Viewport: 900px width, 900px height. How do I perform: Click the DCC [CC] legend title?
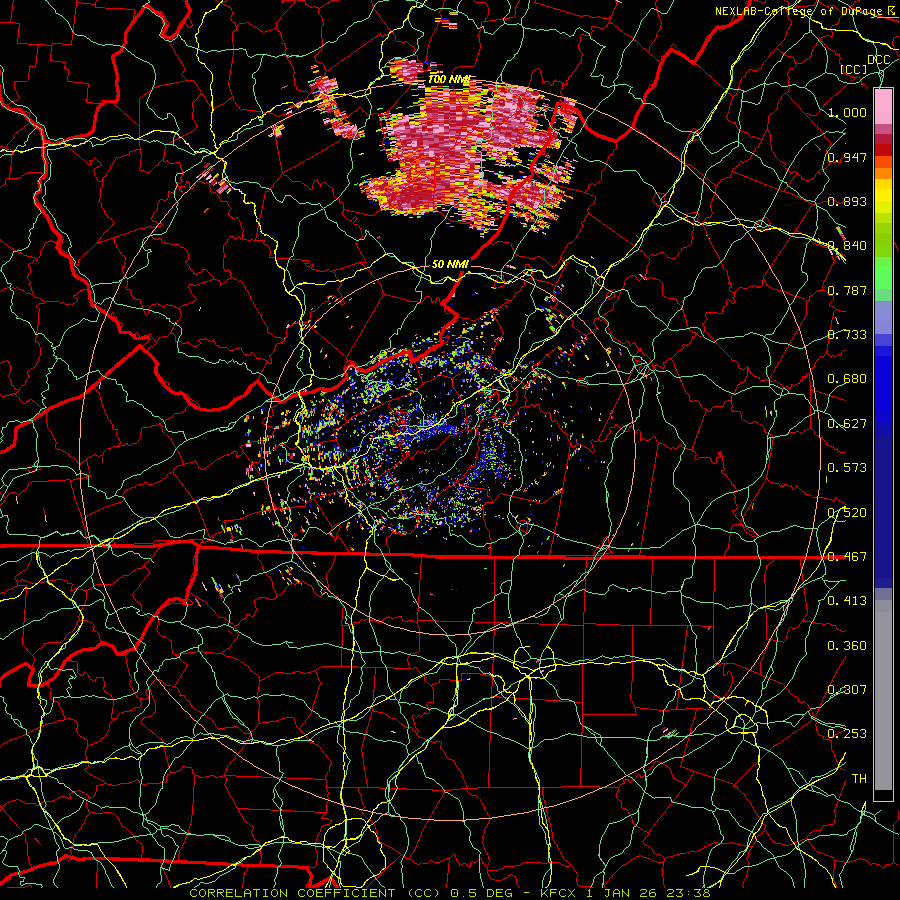click(866, 64)
